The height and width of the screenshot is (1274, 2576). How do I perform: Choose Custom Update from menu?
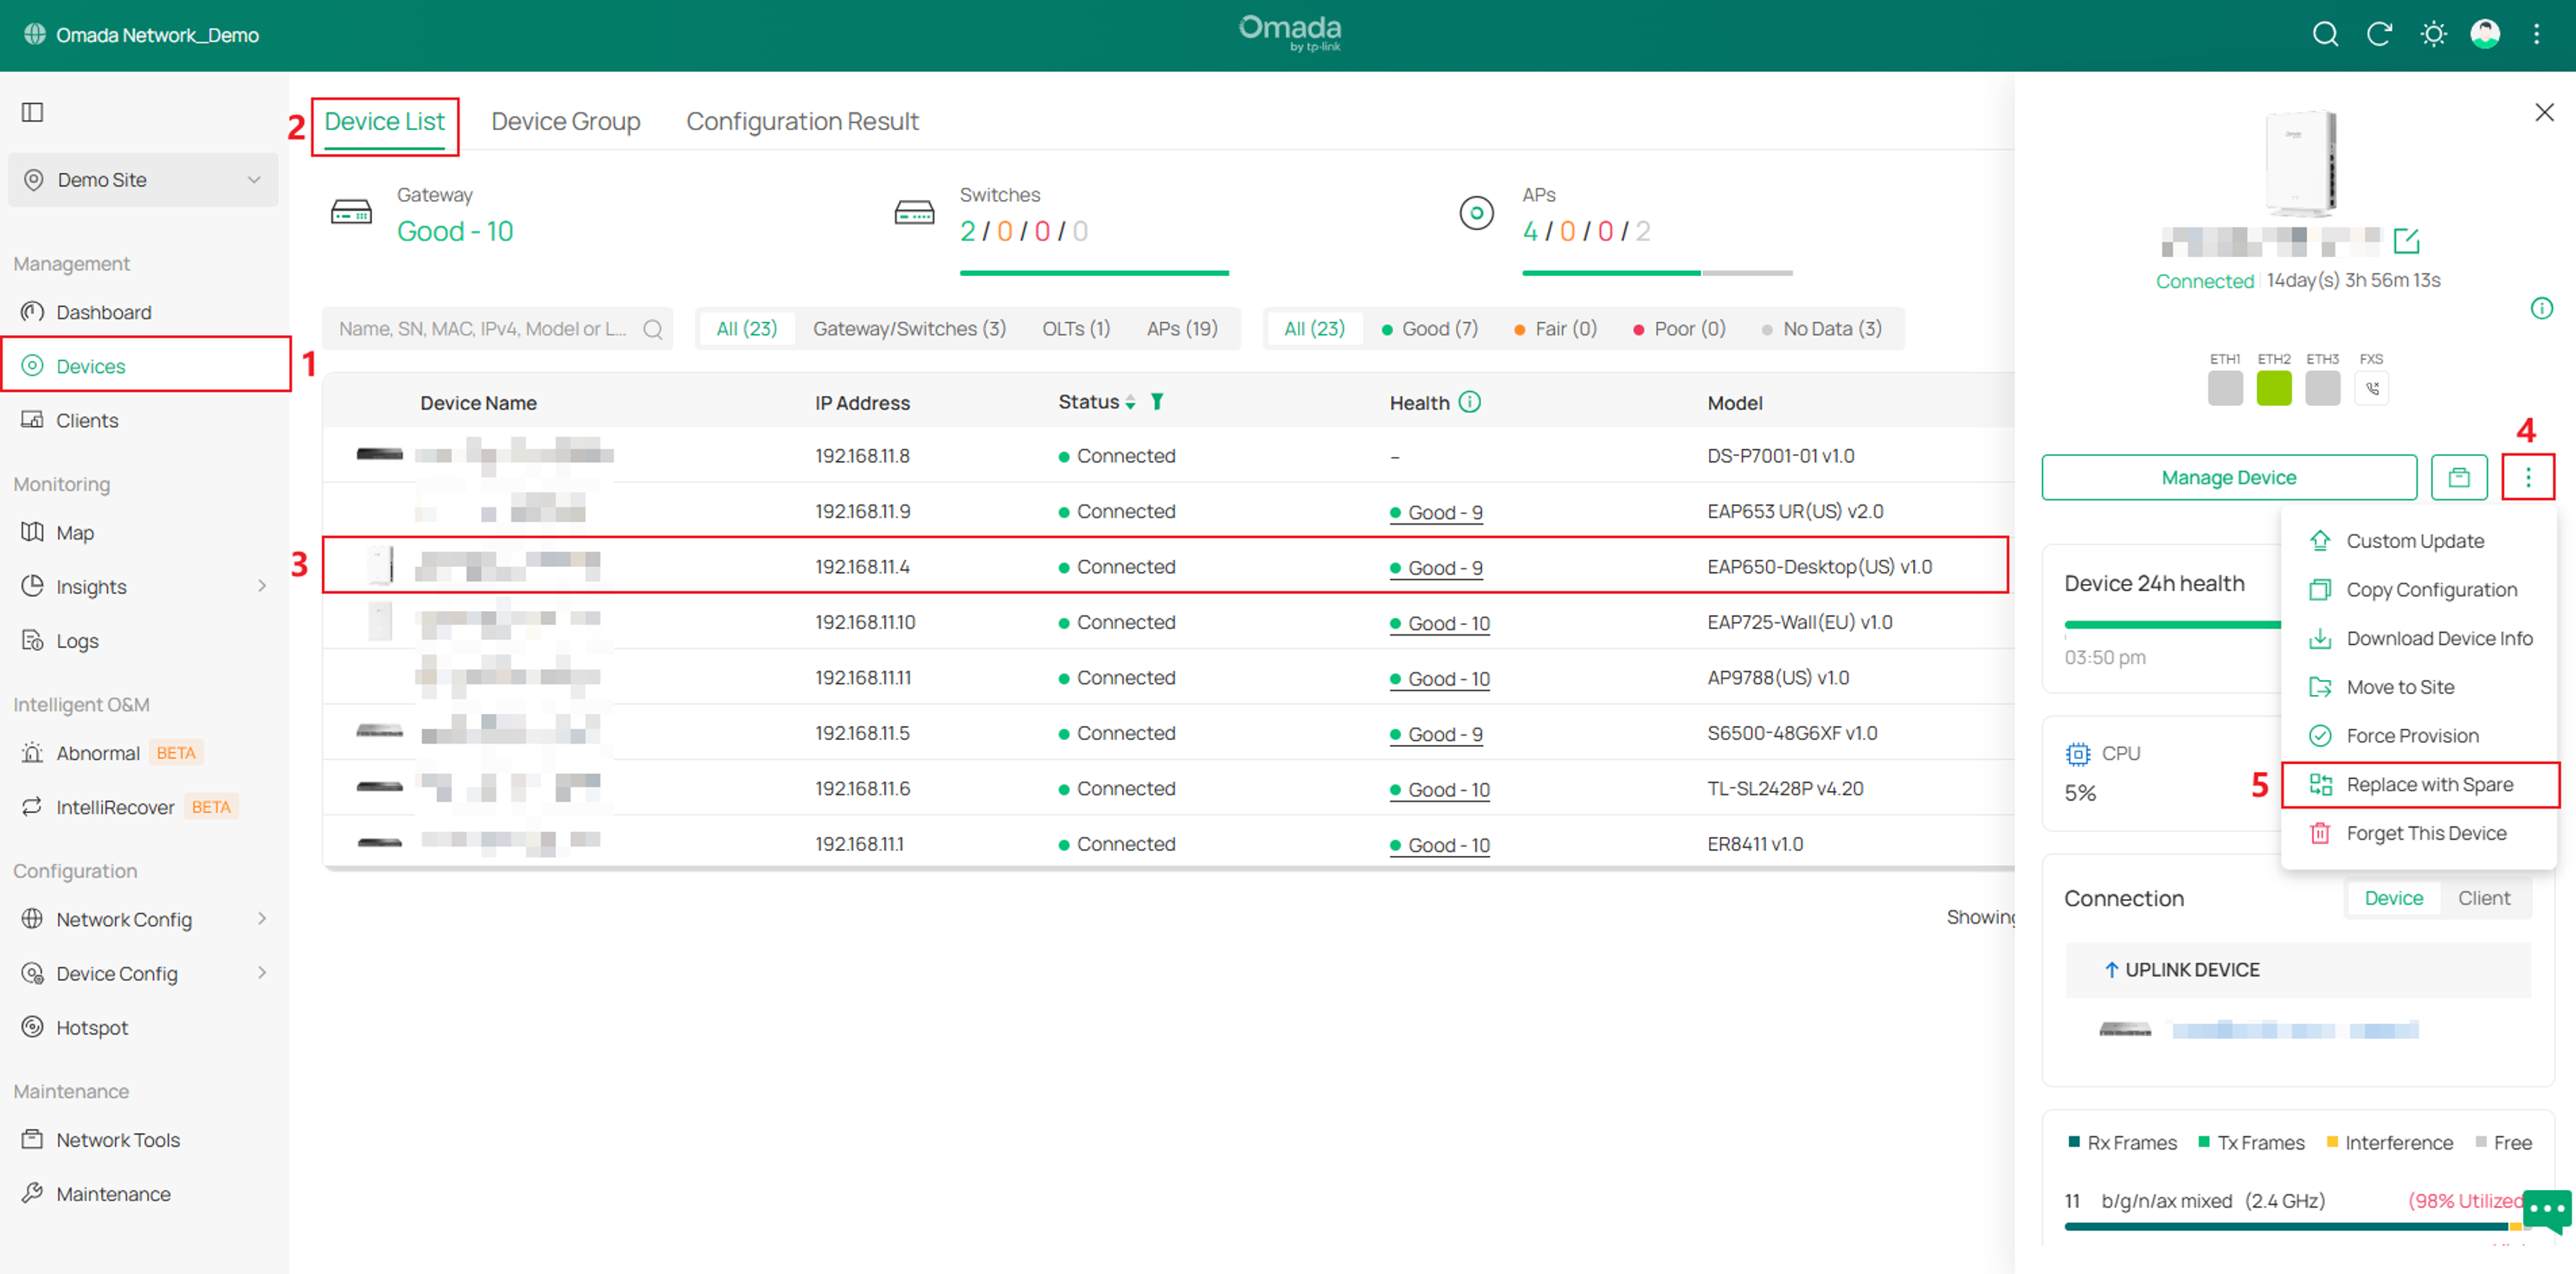(2420, 541)
